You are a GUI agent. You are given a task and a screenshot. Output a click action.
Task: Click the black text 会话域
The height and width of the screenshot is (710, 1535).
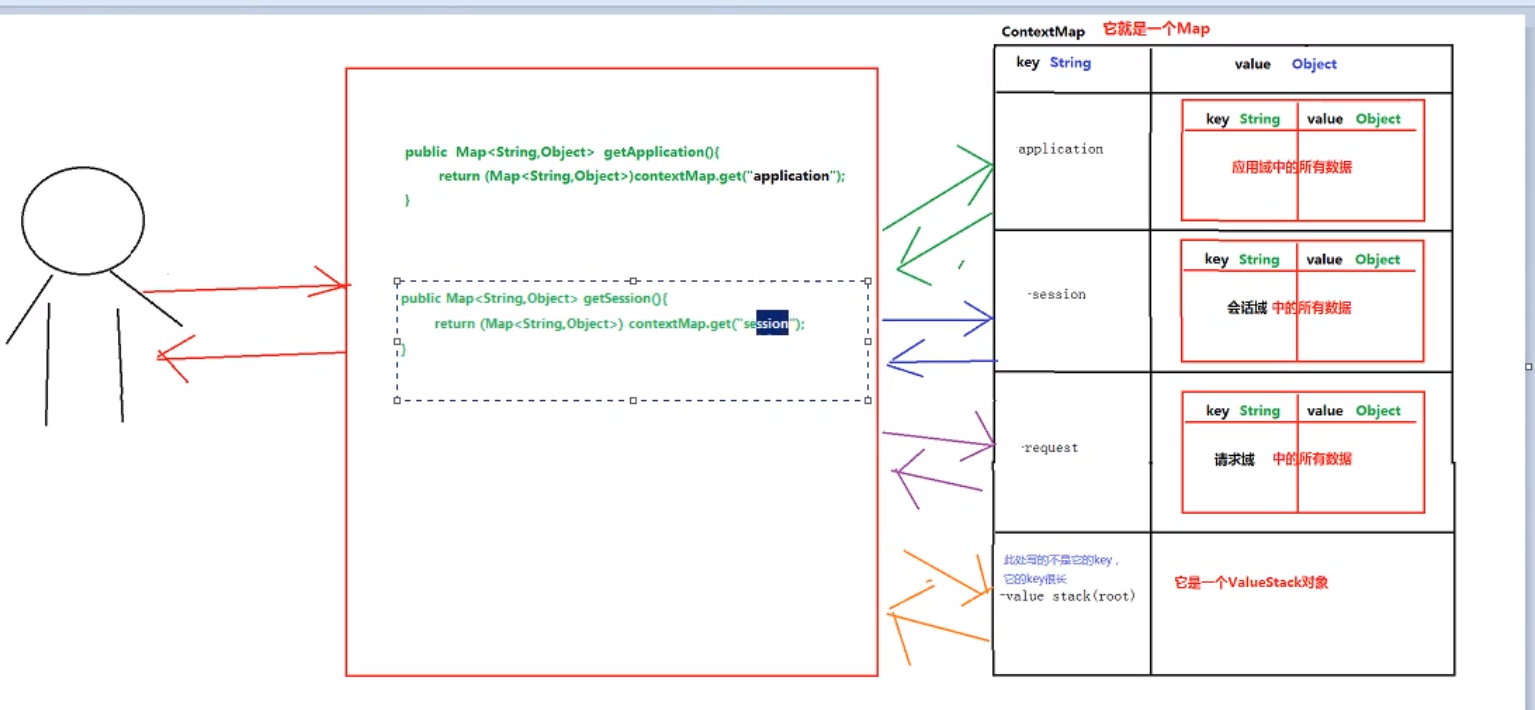[x=1246, y=308]
